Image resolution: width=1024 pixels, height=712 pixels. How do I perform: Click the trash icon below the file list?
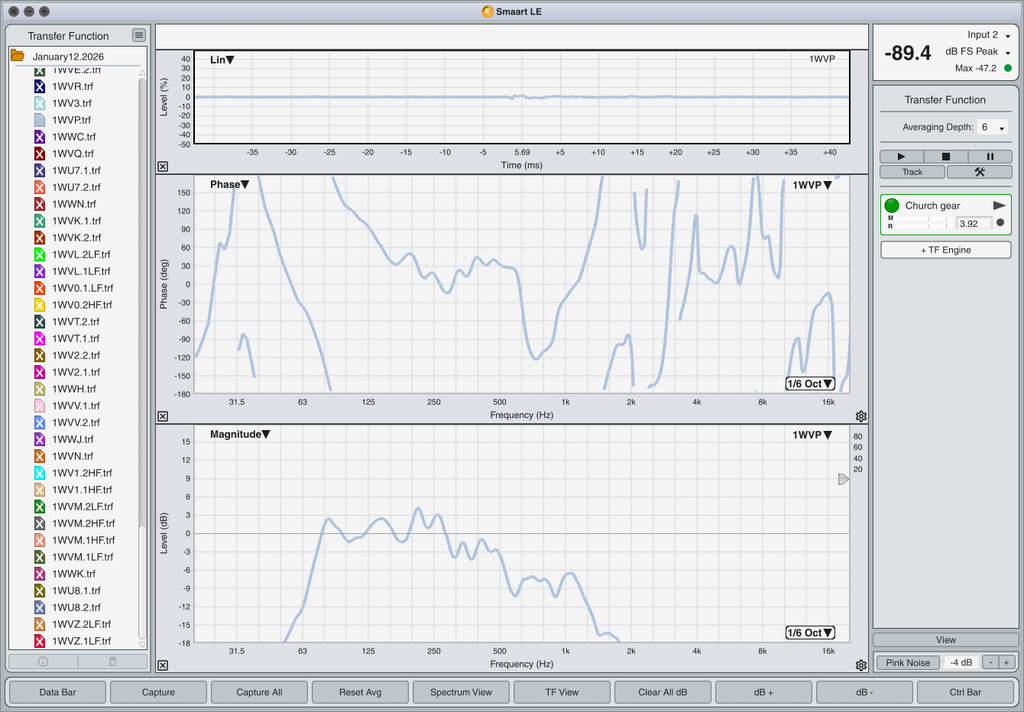point(112,662)
